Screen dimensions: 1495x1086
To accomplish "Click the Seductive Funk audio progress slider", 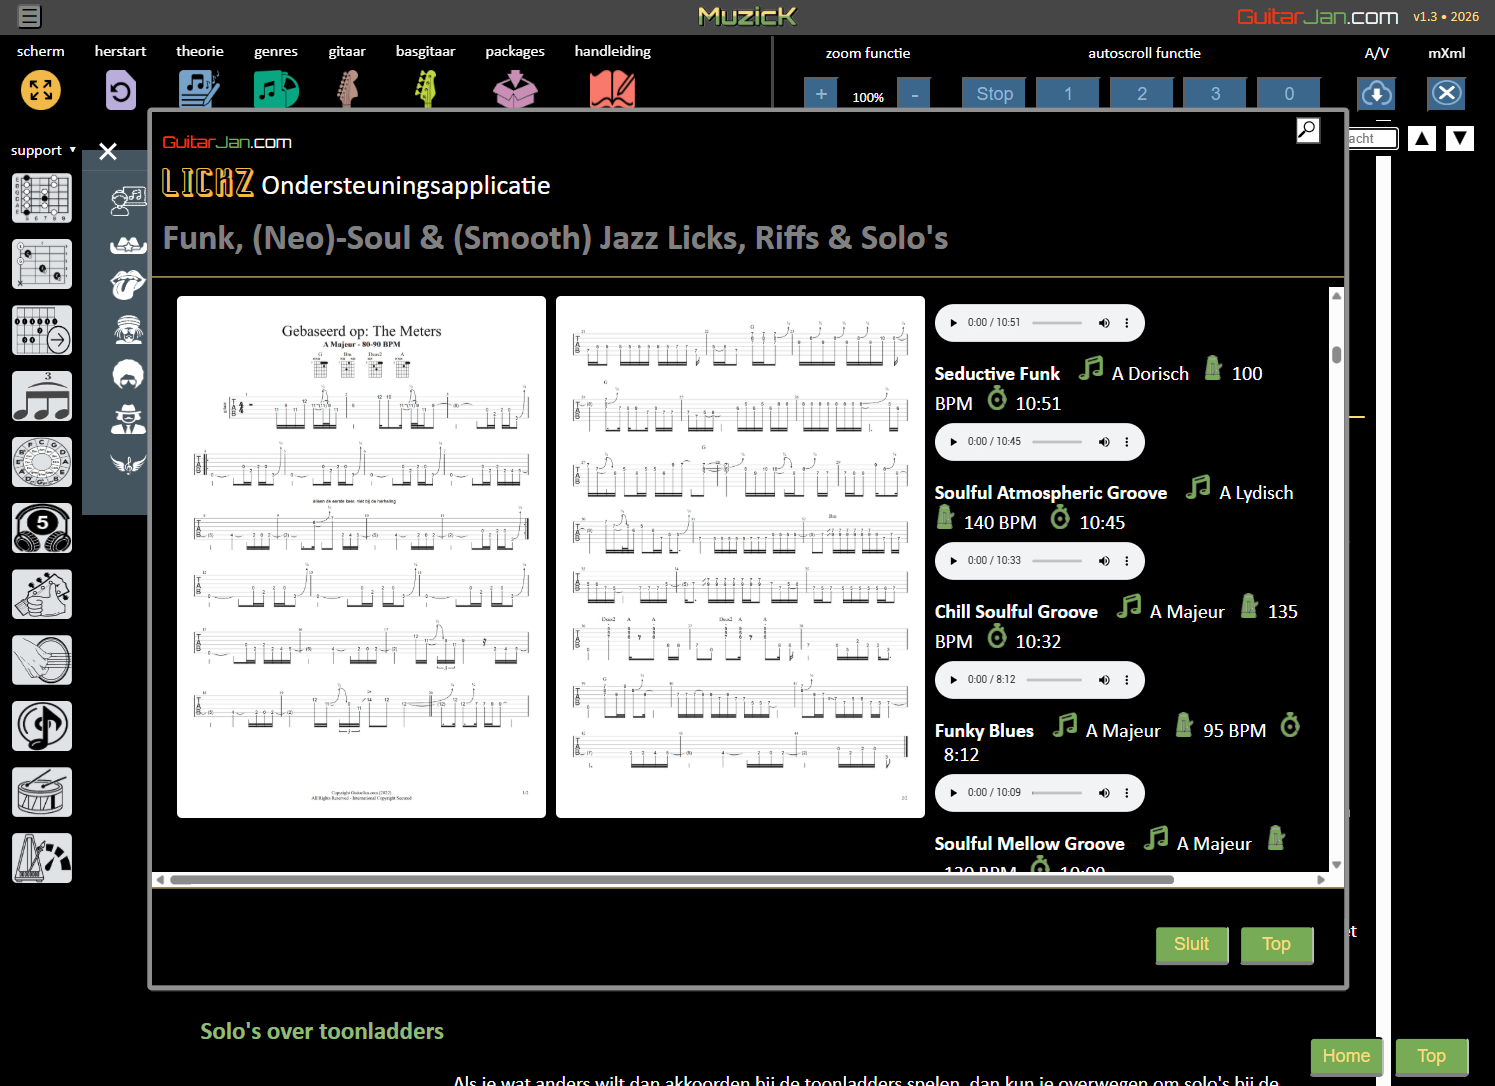I will pos(1057,323).
